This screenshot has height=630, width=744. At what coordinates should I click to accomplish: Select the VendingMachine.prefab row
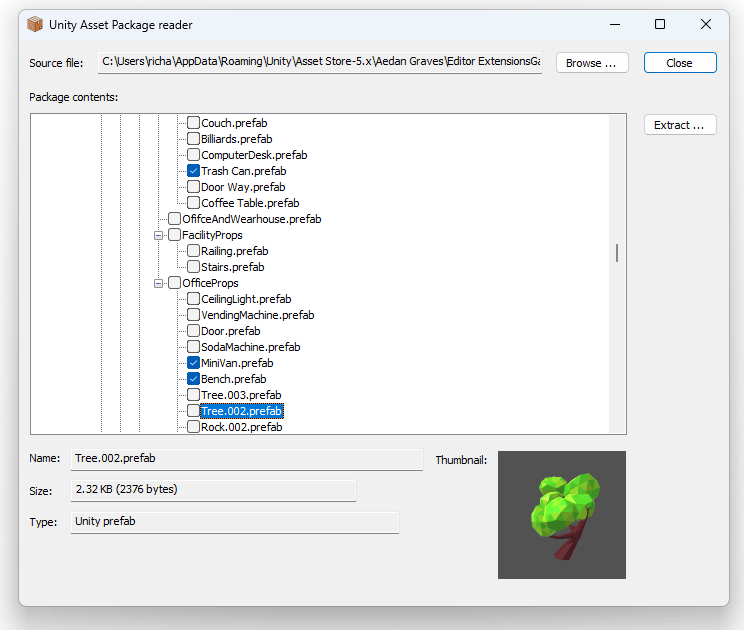[x=257, y=315]
